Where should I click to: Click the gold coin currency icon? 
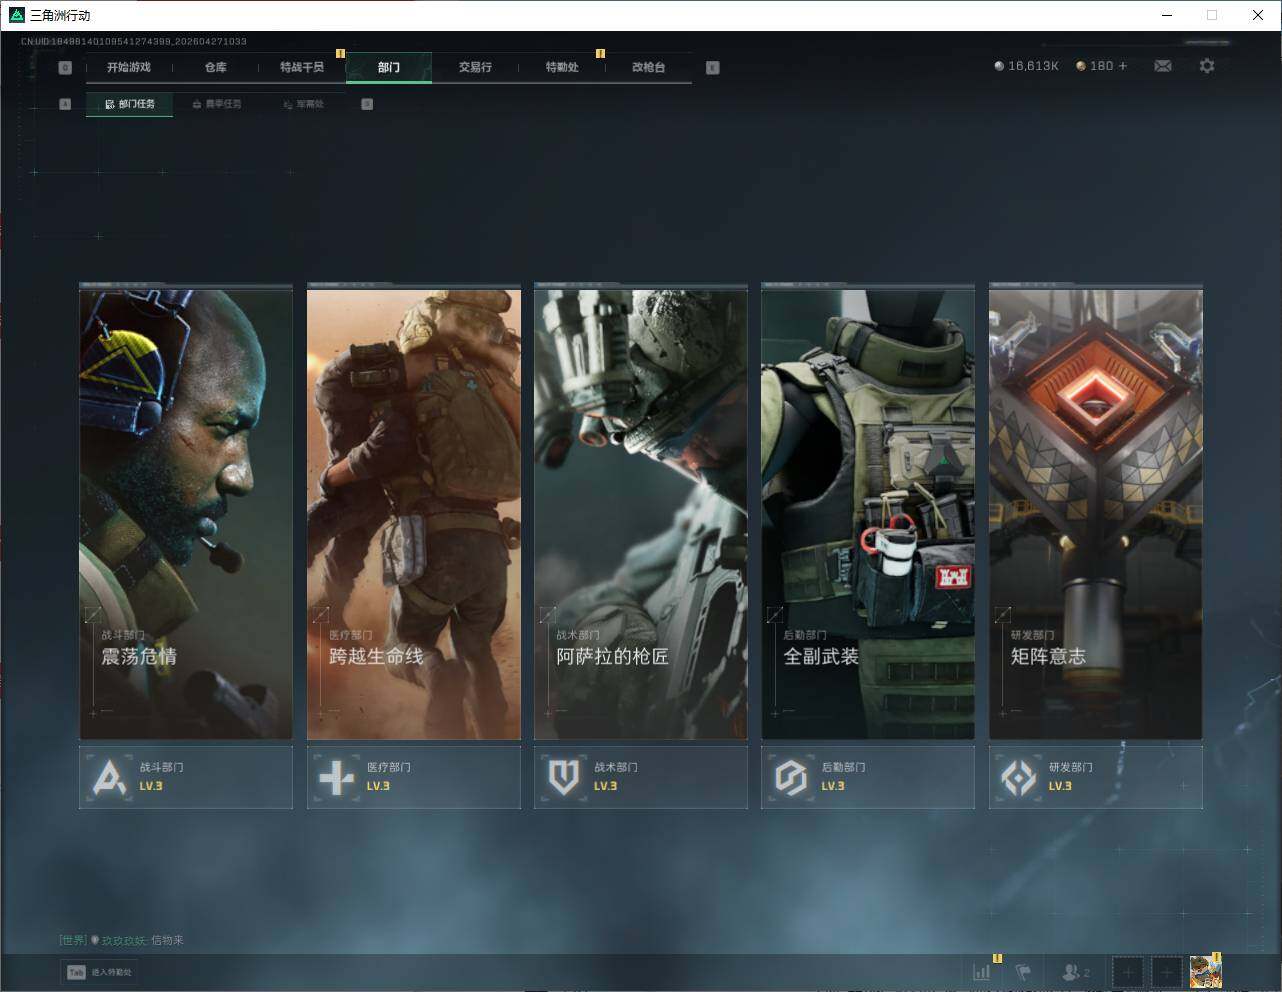point(1081,66)
